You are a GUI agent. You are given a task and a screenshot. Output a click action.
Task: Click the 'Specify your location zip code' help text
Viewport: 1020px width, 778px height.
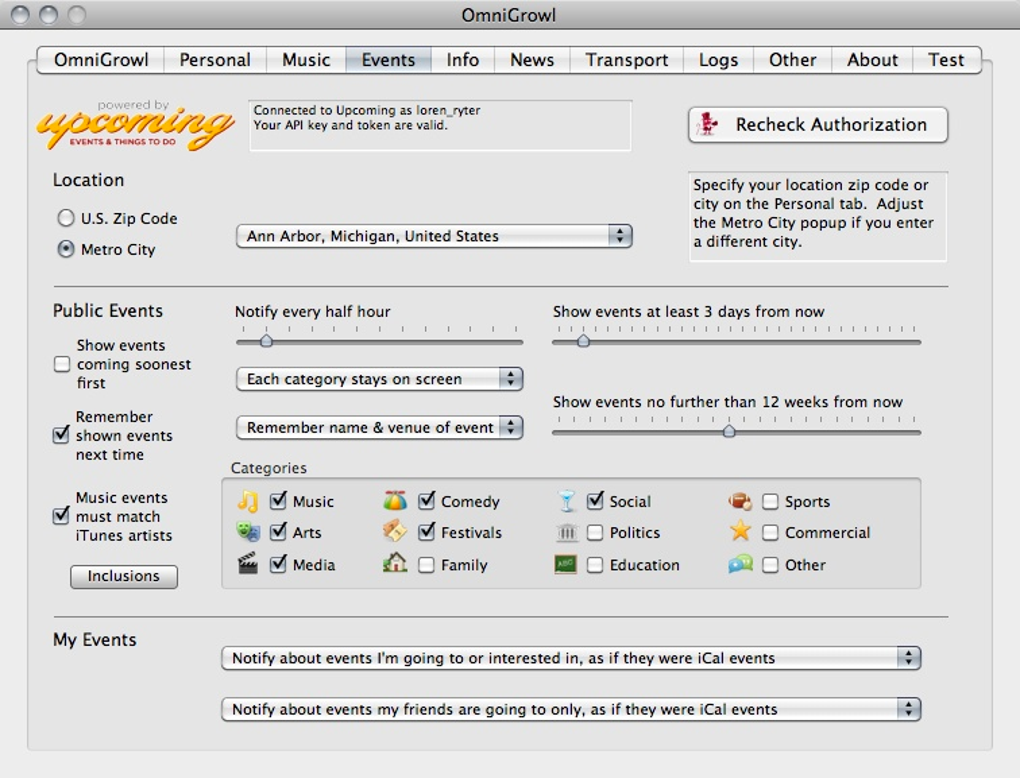818,217
